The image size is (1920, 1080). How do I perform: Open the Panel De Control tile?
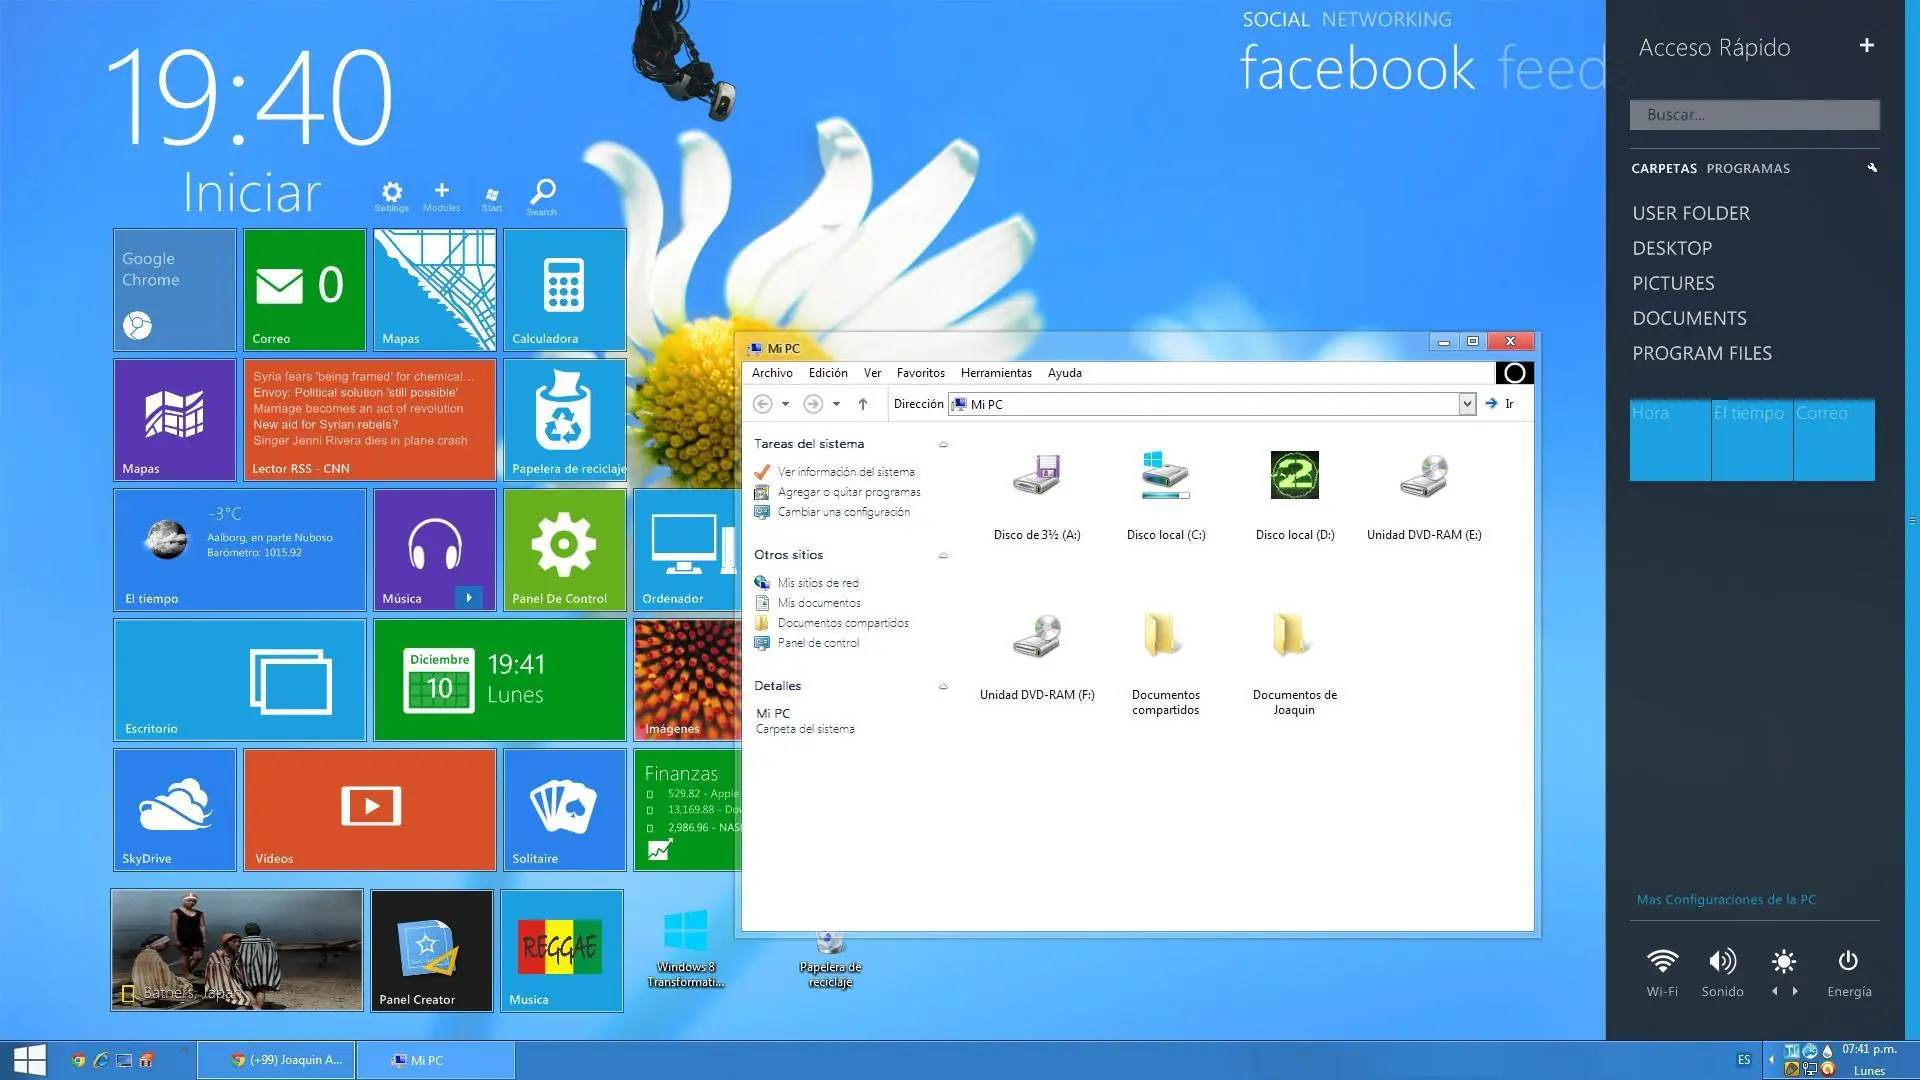tap(565, 550)
